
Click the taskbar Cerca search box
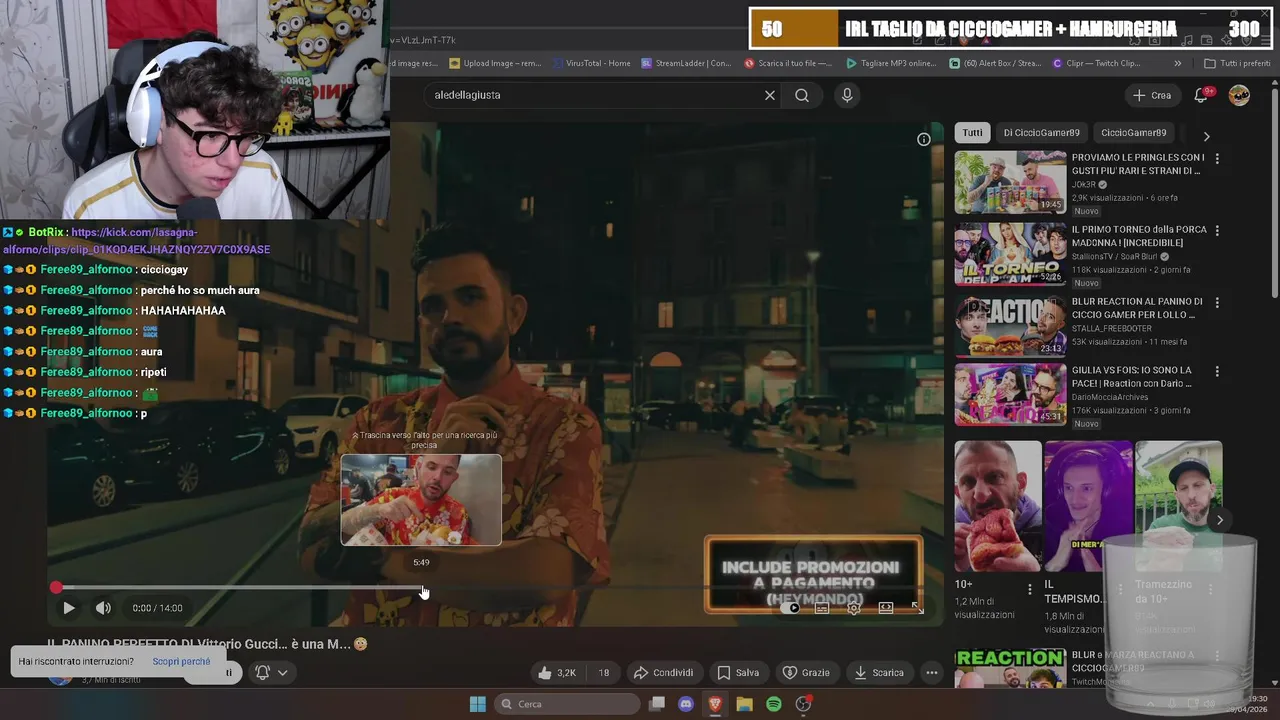click(x=568, y=704)
